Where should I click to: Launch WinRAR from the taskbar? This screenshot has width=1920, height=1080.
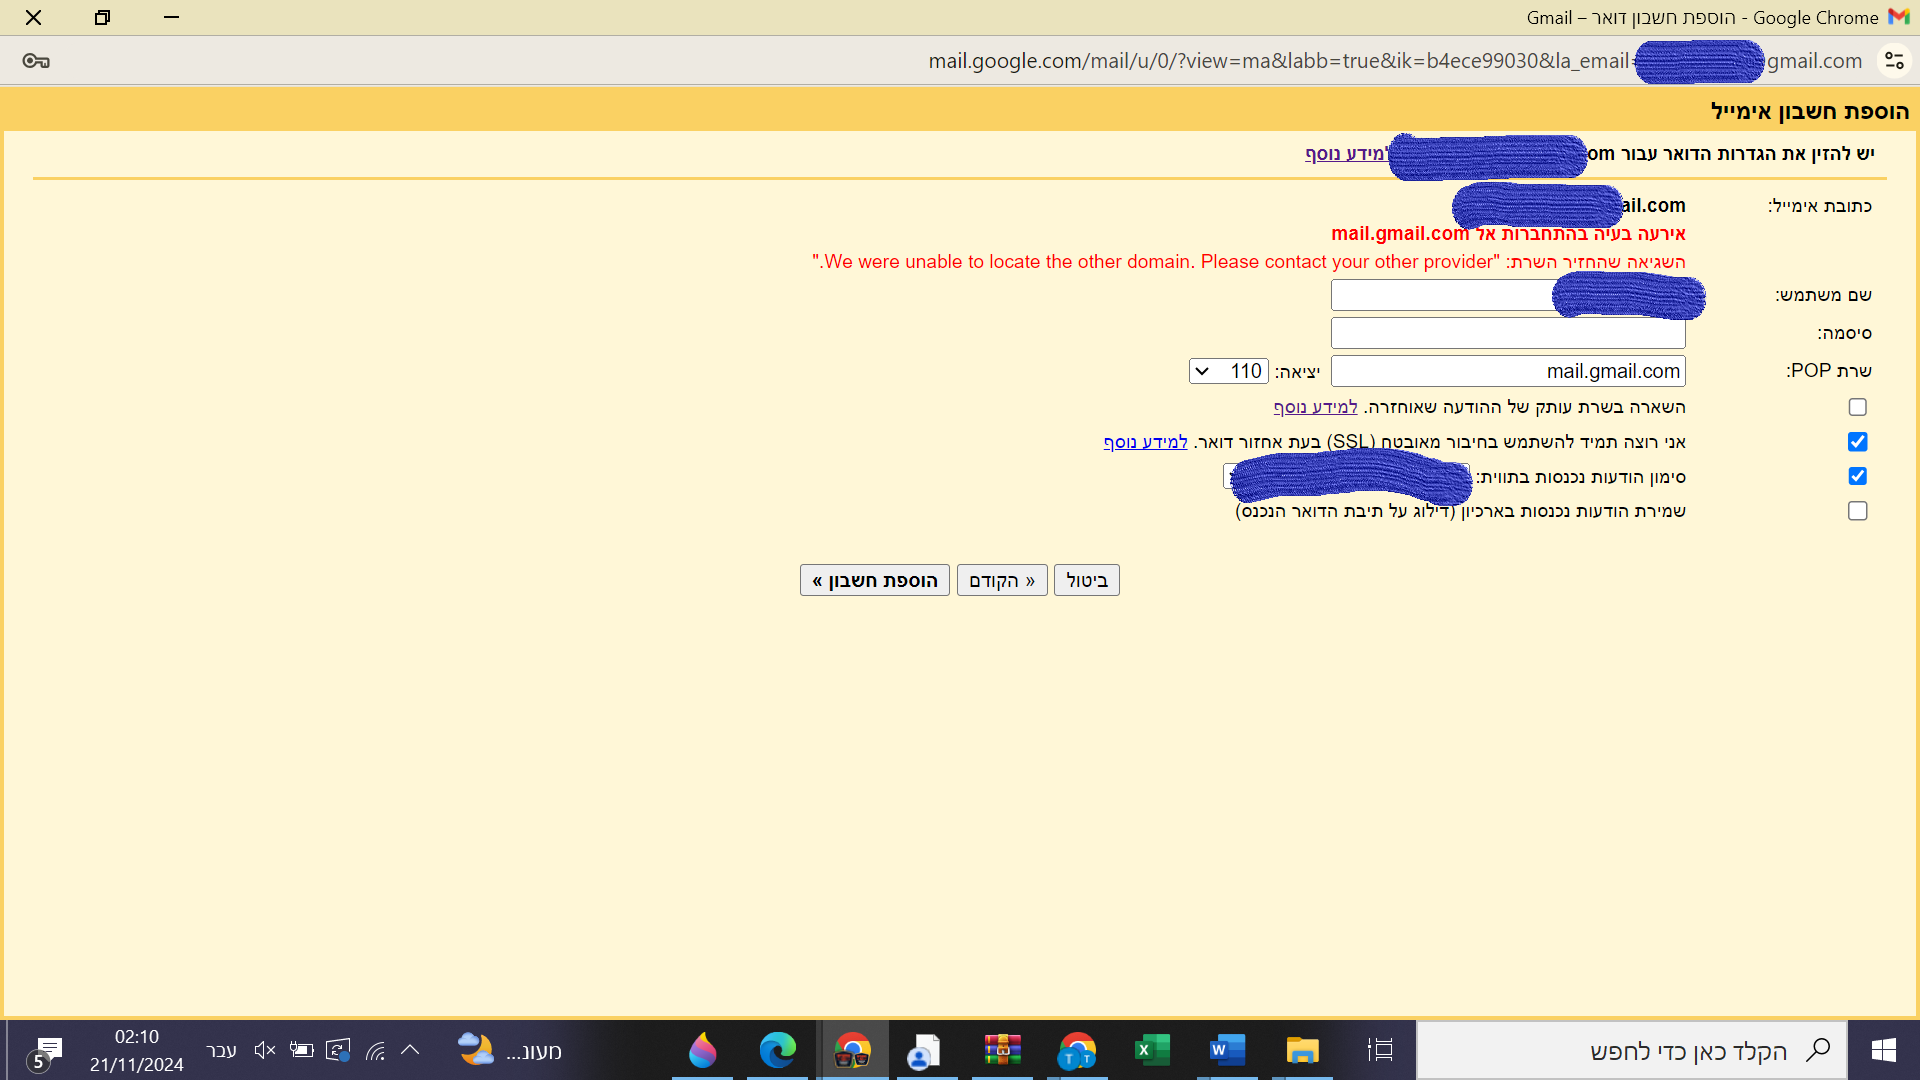pyautogui.click(x=1002, y=1050)
